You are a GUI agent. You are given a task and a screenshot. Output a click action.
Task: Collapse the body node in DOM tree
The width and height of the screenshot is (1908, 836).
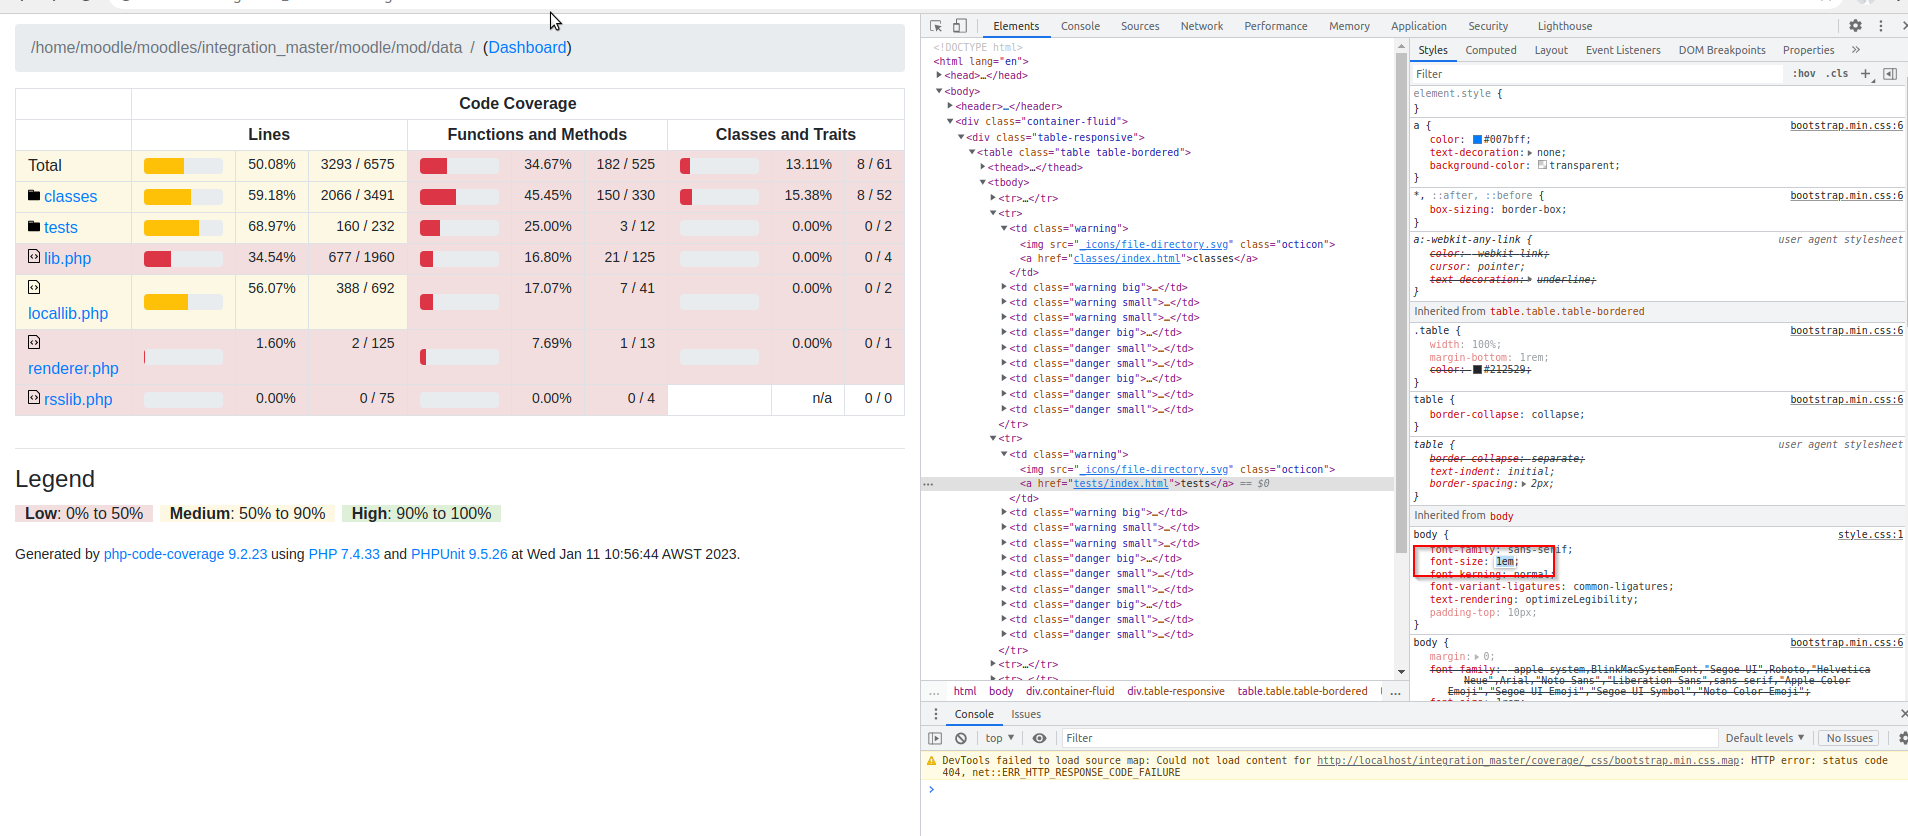pos(939,91)
